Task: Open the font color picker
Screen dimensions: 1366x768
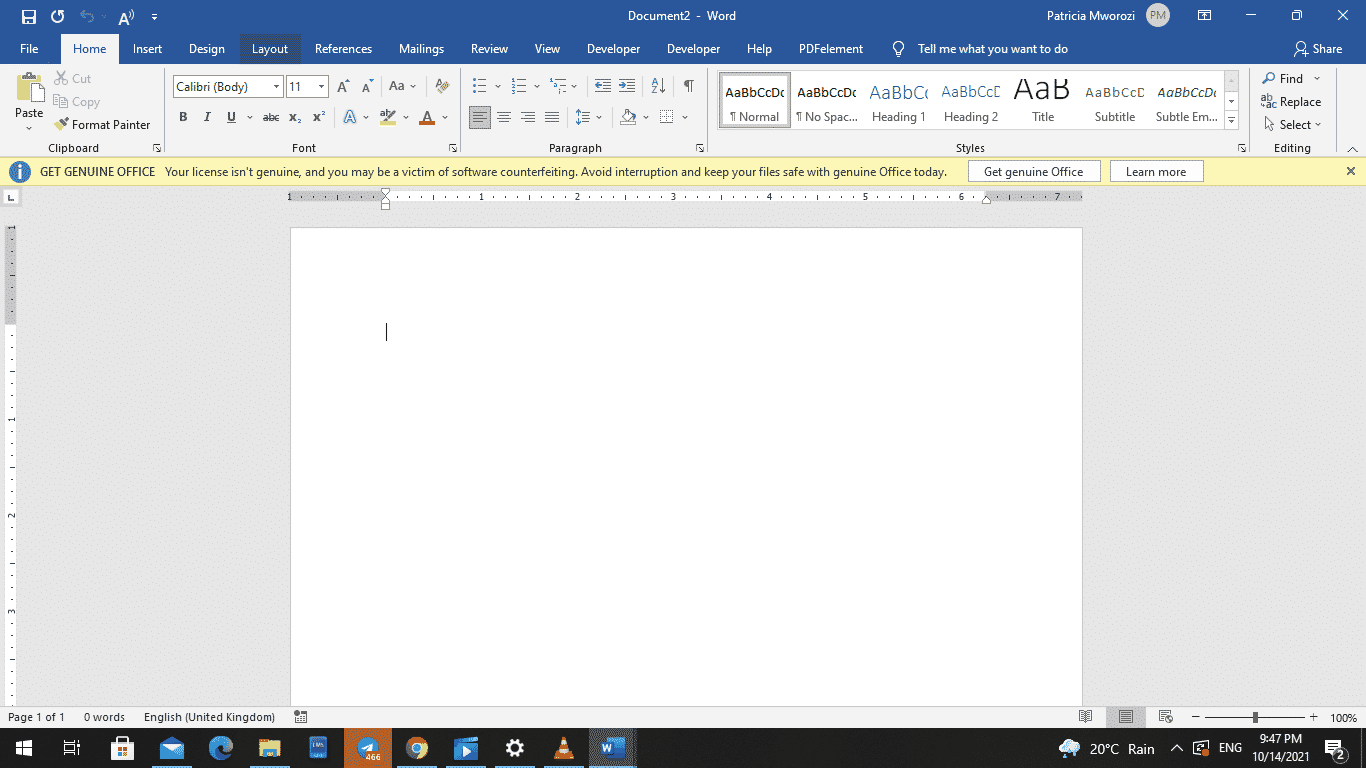Action: point(444,117)
